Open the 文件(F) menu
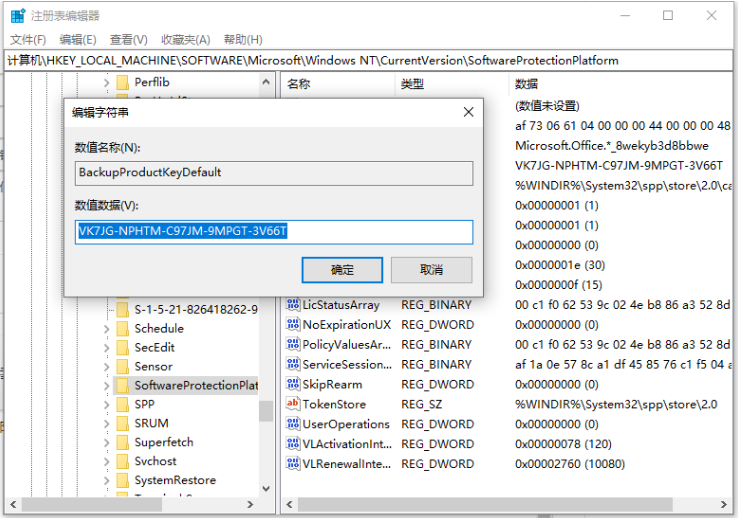Screen dimensions: 738x518 [x=28, y=39]
